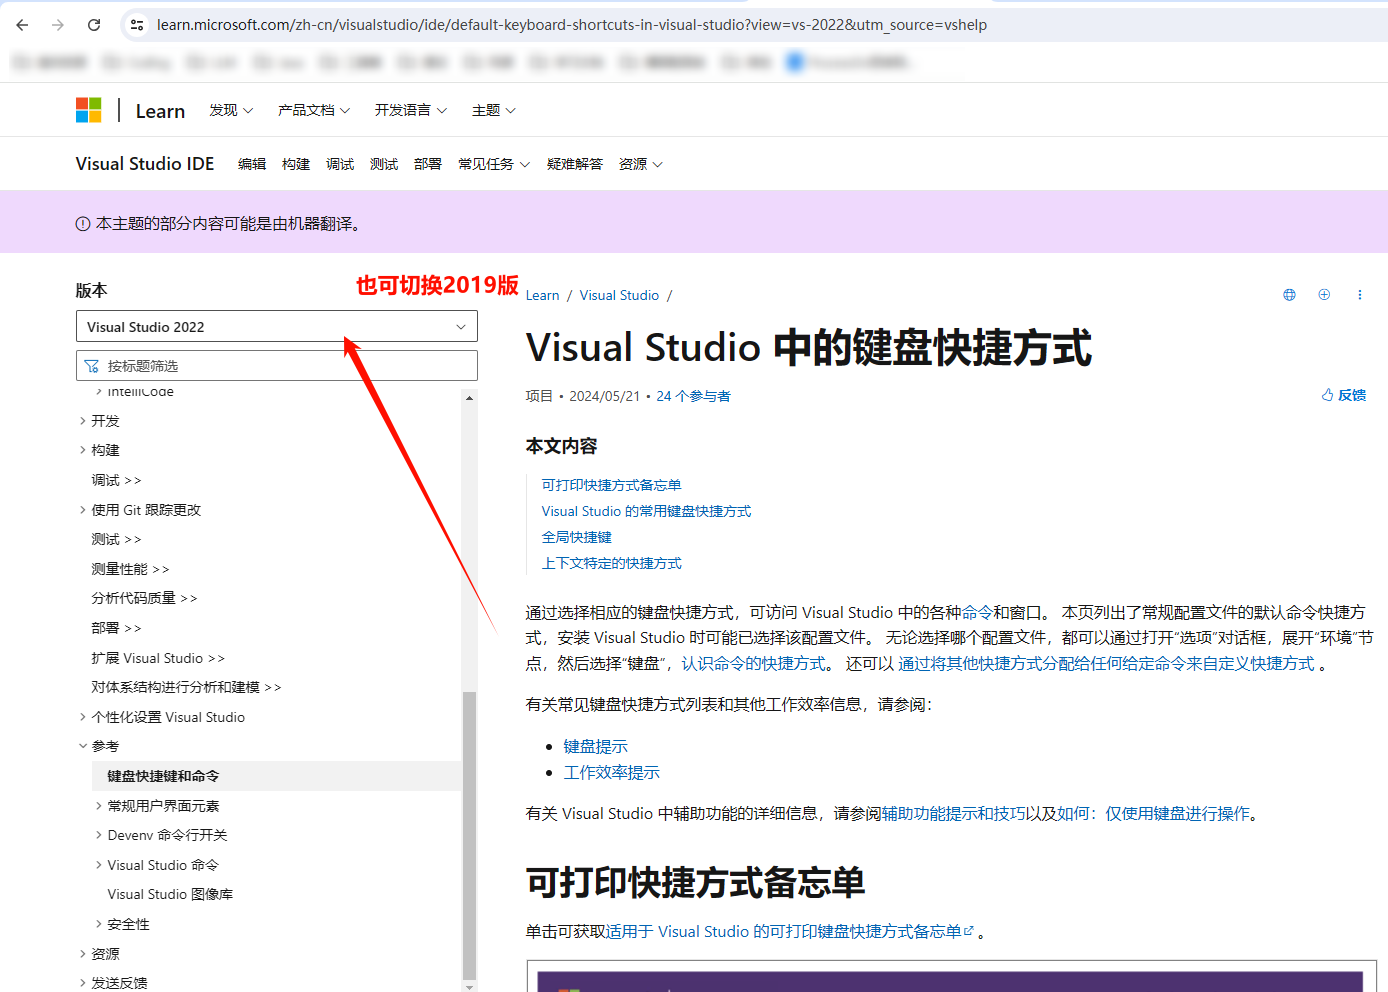Click the browser address bar URL
Screen dimensions: 1388x992
571,25
